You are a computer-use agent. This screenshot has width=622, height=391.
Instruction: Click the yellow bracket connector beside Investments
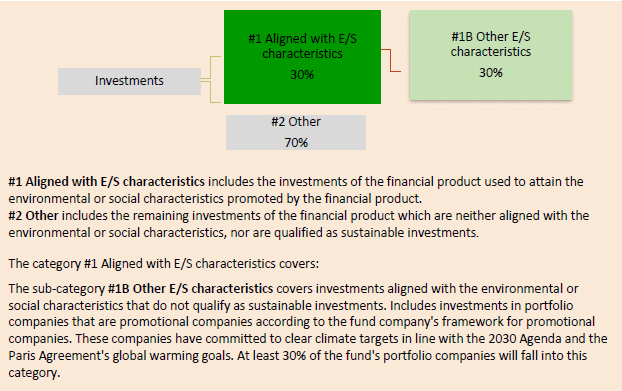[211, 80]
